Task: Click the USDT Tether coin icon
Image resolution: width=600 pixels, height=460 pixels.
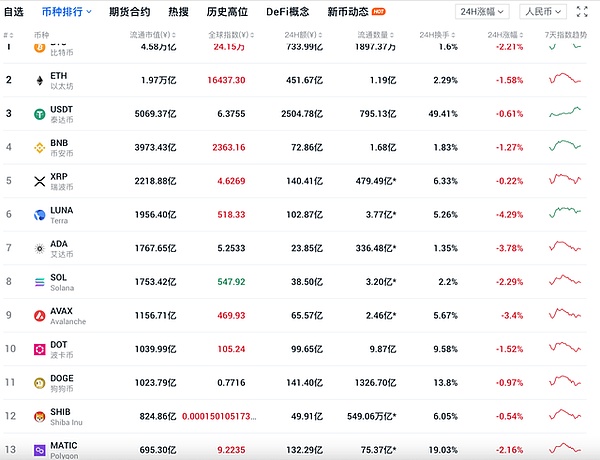Action: 40,114
